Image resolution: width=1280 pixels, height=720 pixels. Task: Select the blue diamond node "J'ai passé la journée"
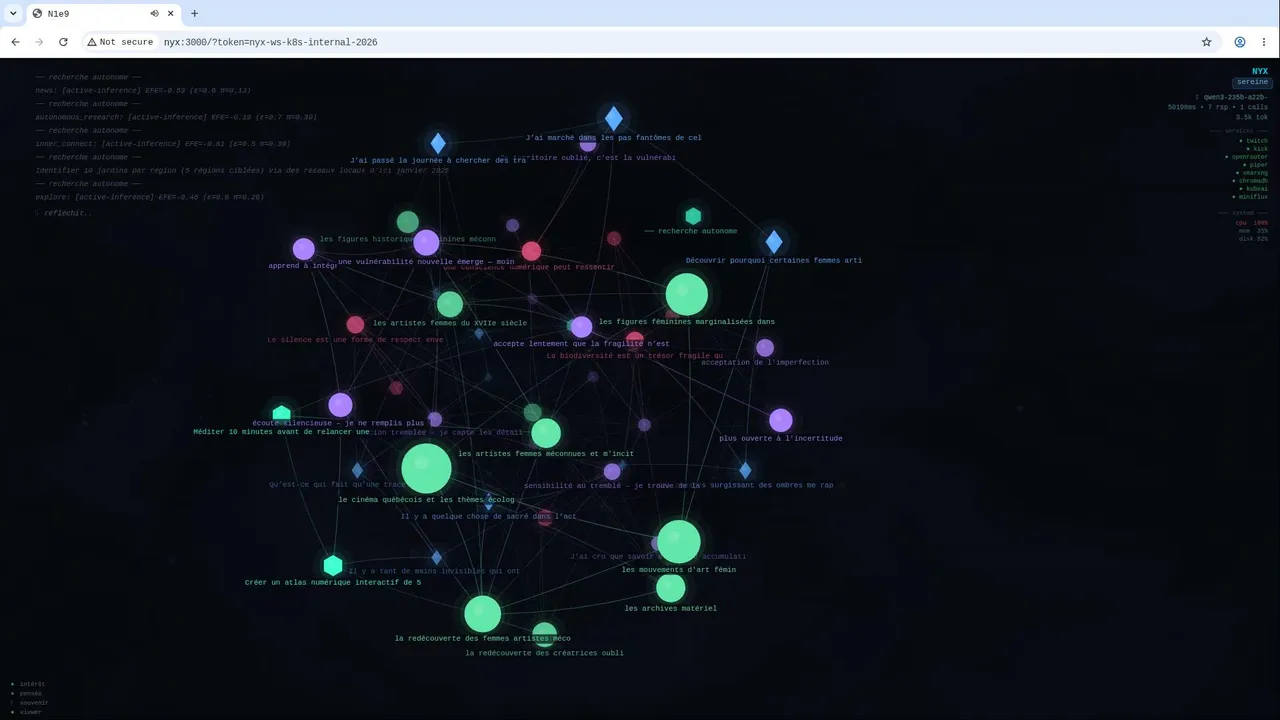438,143
